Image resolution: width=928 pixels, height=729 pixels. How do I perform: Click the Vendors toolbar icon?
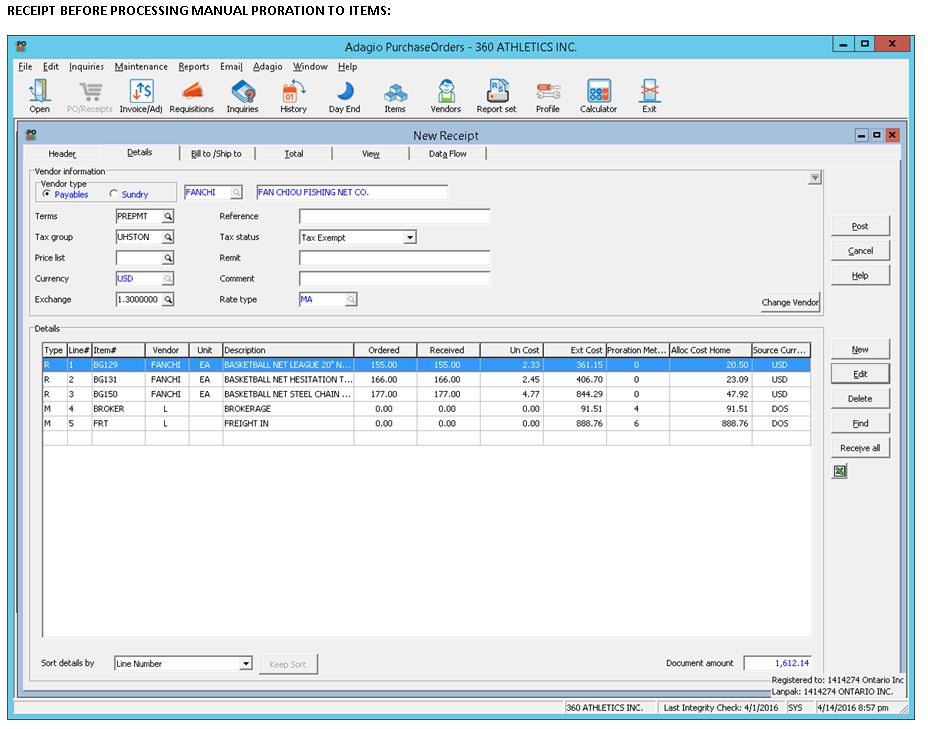click(x=445, y=95)
